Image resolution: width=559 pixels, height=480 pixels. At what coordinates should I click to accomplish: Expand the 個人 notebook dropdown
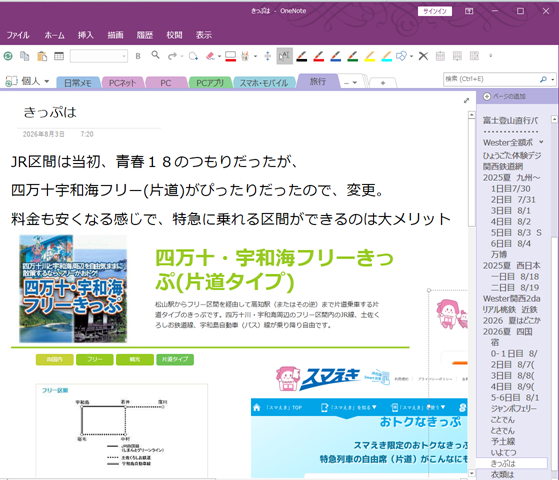pyautogui.click(x=47, y=82)
